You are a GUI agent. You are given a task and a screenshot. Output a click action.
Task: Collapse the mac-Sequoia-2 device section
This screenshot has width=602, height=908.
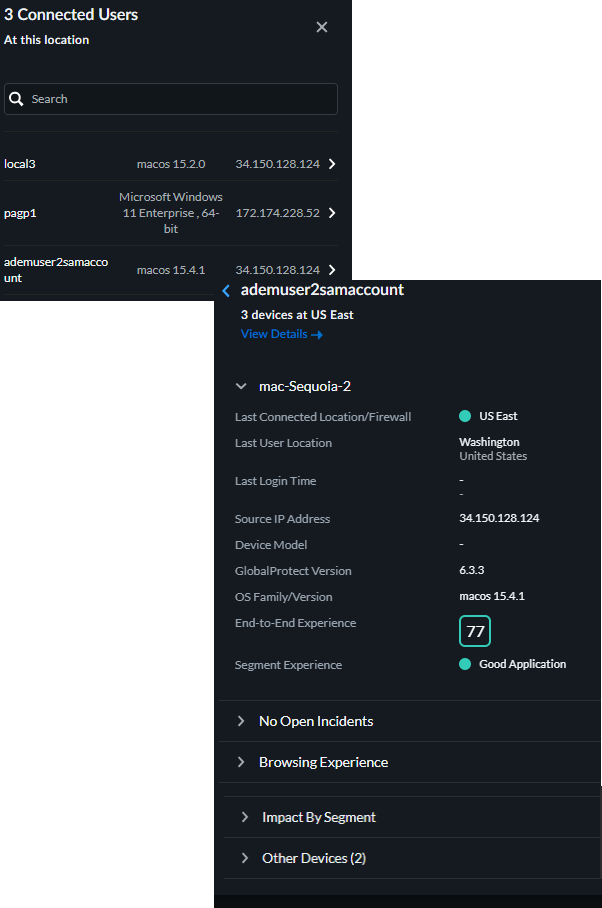pyautogui.click(x=241, y=386)
